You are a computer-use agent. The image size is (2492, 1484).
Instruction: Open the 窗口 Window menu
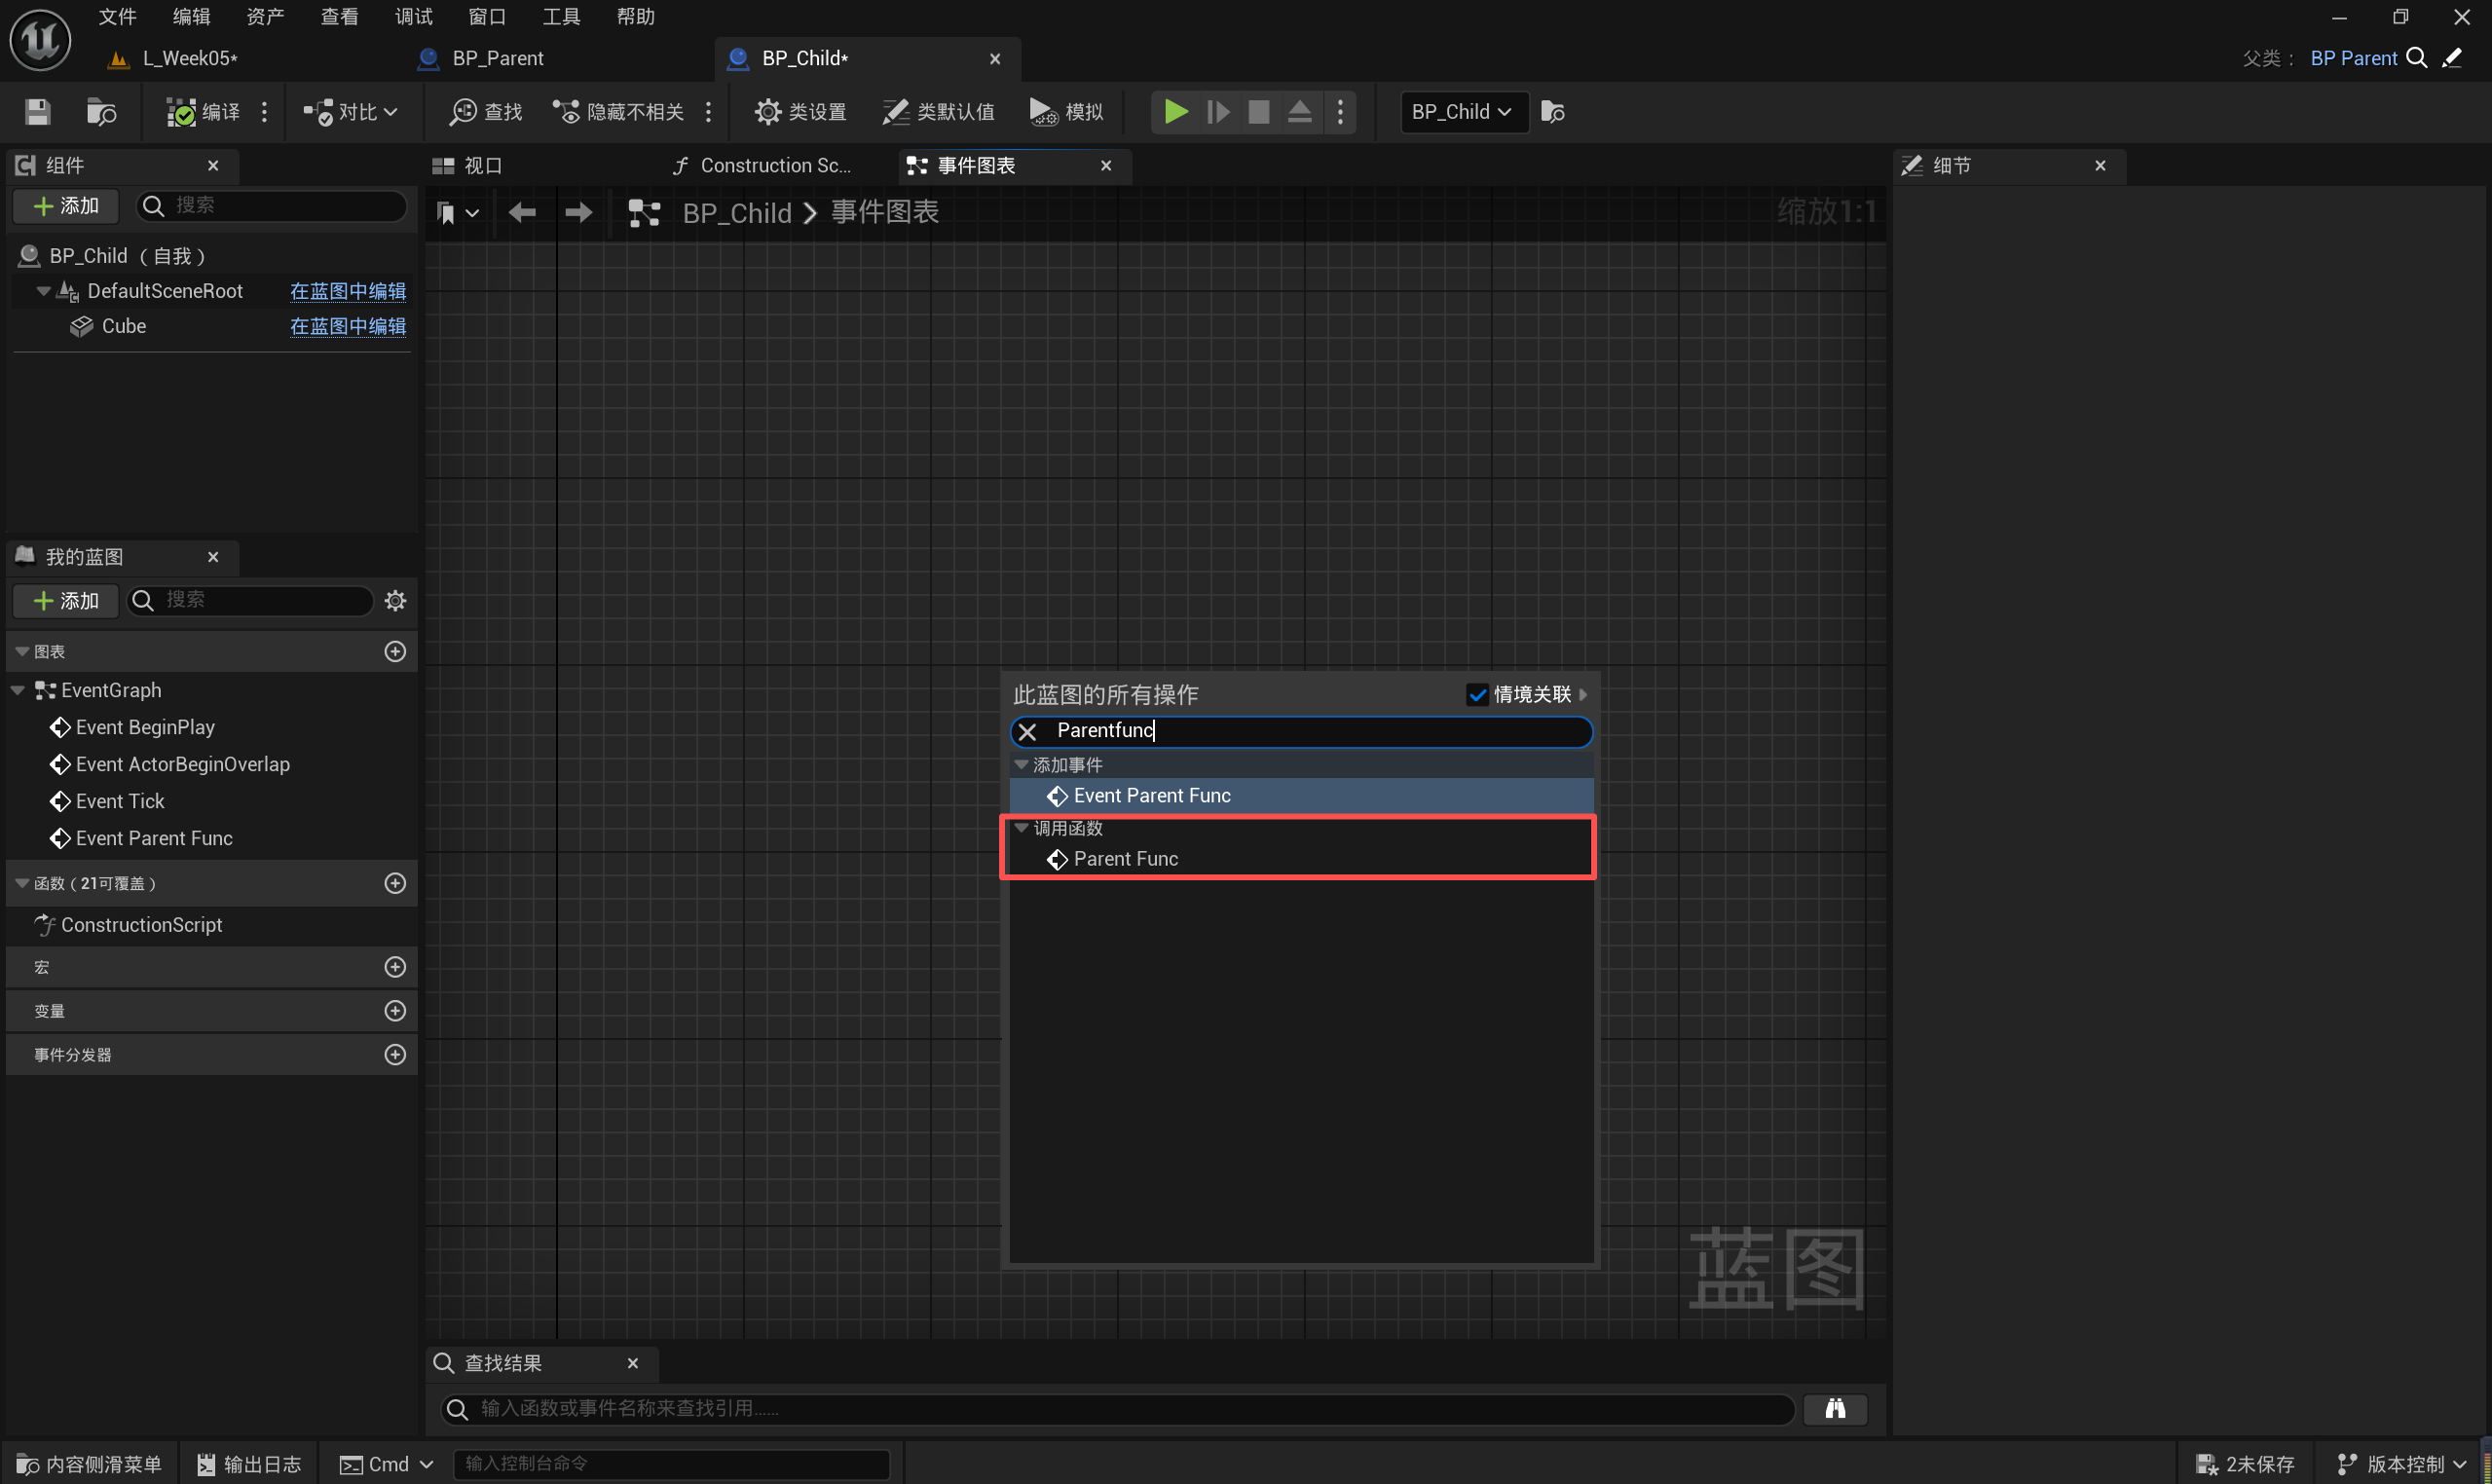(487, 17)
